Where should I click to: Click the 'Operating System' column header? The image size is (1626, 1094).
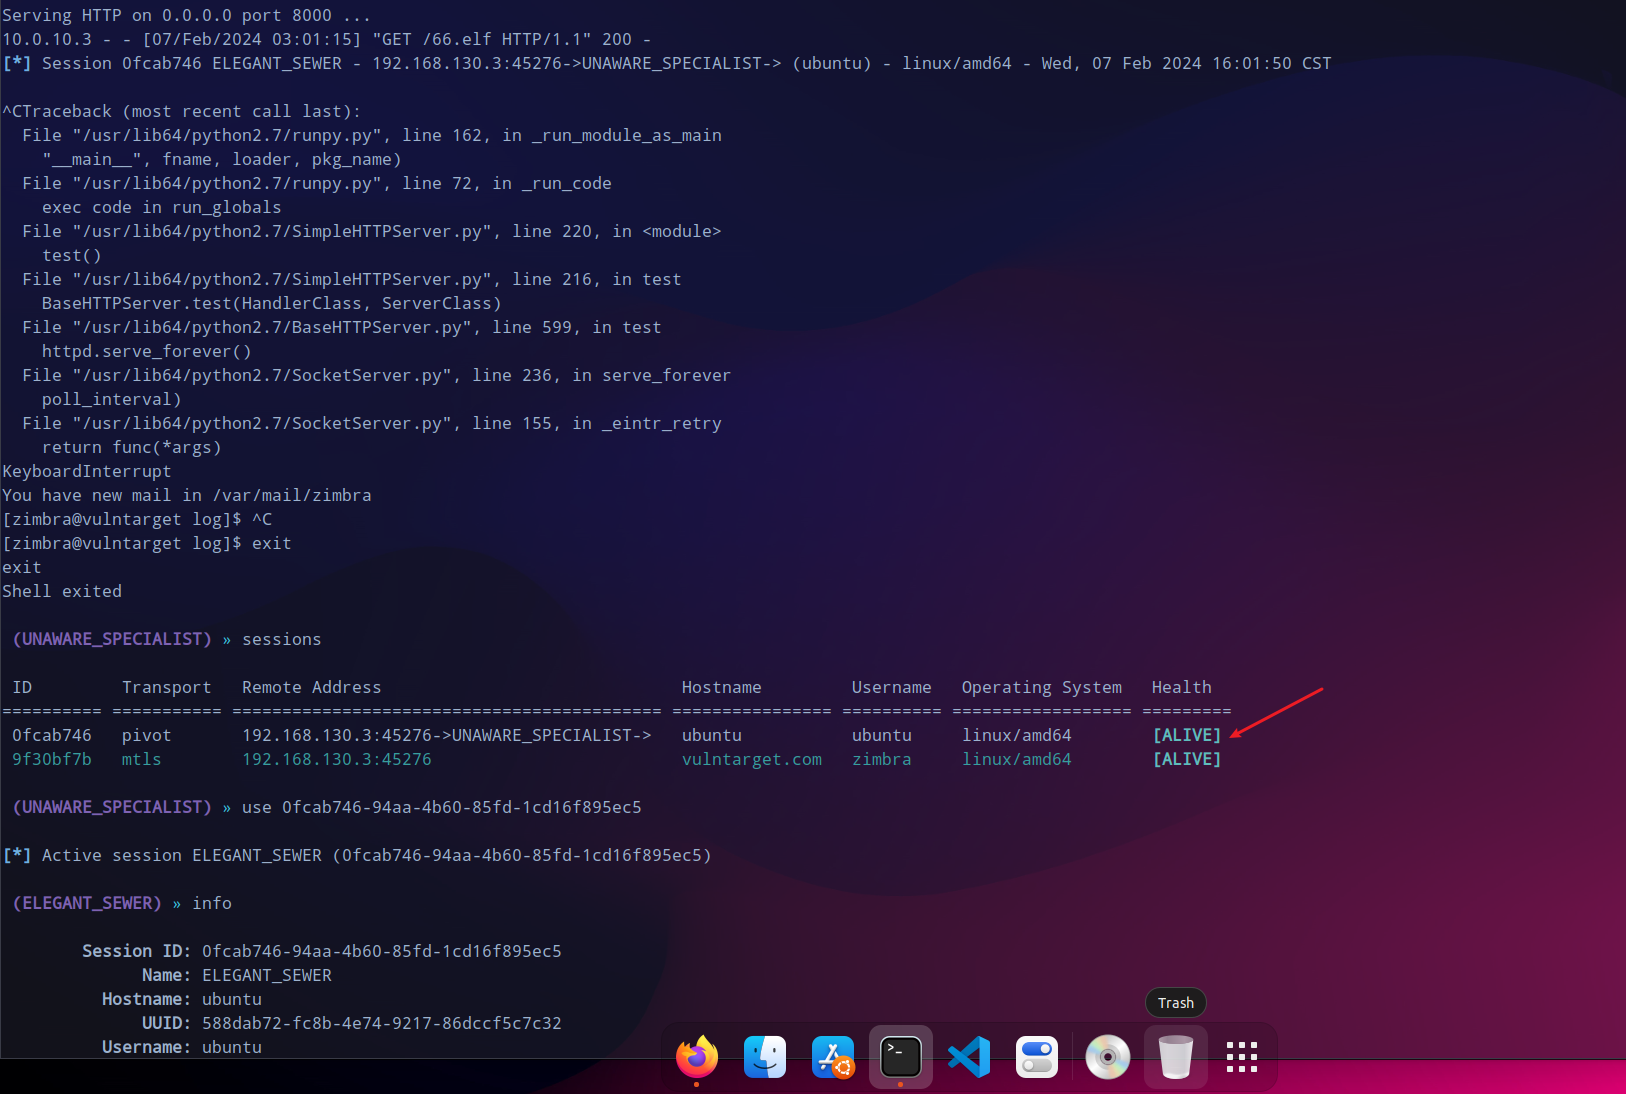(1042, 687)
